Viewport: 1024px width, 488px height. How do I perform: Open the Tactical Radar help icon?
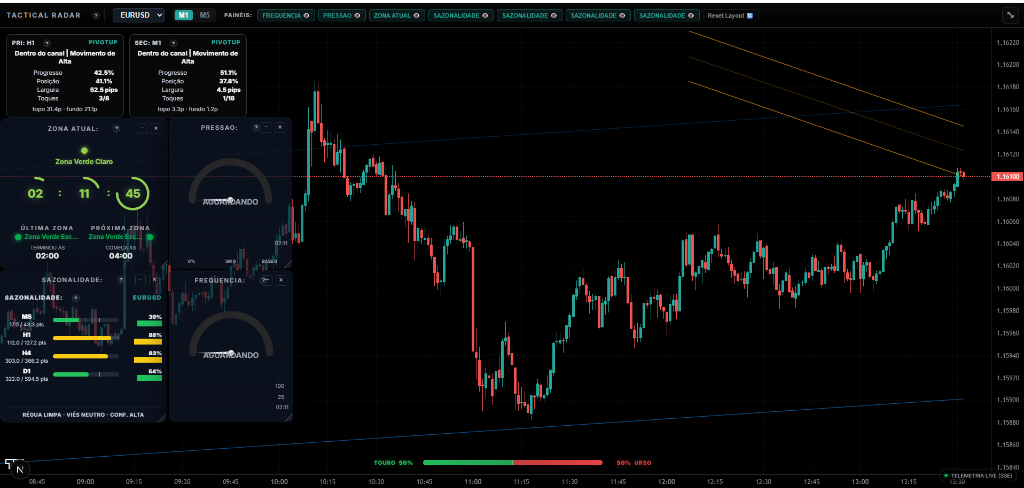click(x=96, y=15)
